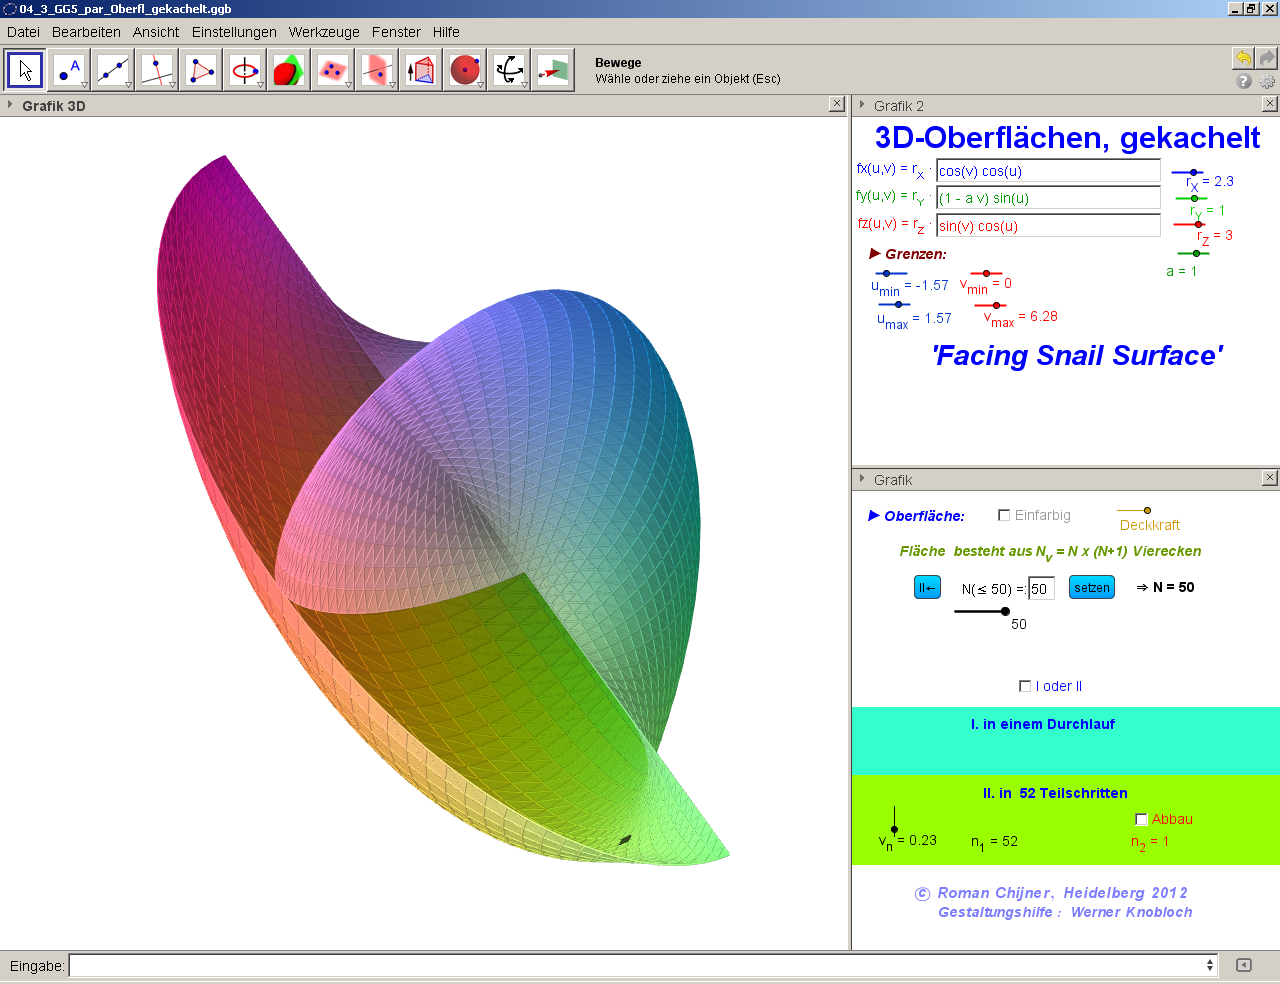Select the Move (Bewege) arrow tool
Image resolution: width=1280 pixels, height=984 pixels.
[x=25, y=70]
